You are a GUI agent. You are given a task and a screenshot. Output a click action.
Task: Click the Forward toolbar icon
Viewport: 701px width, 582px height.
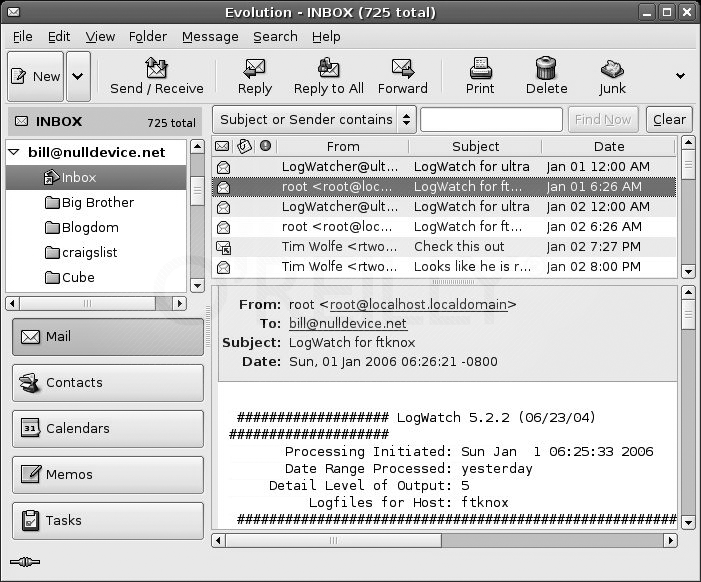[402, 68]
